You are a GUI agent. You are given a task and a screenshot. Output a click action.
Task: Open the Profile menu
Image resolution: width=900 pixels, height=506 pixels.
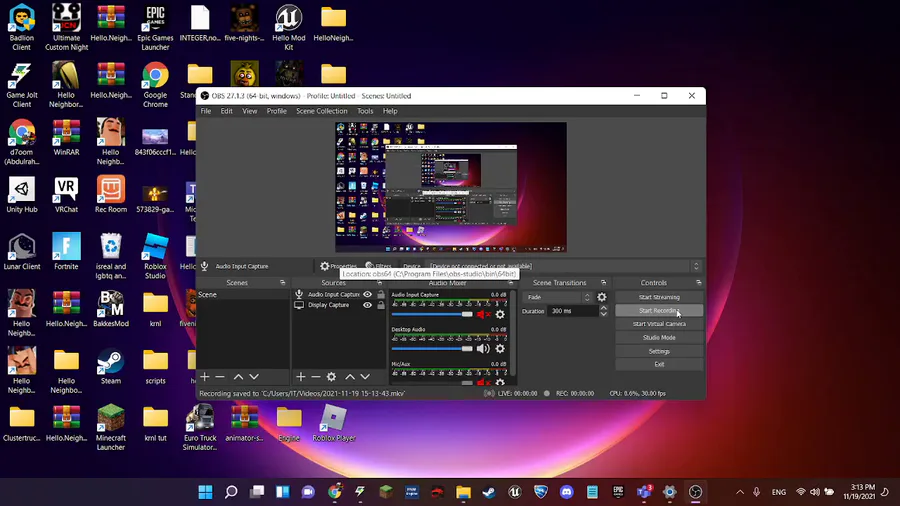click(x=277, y=111)
